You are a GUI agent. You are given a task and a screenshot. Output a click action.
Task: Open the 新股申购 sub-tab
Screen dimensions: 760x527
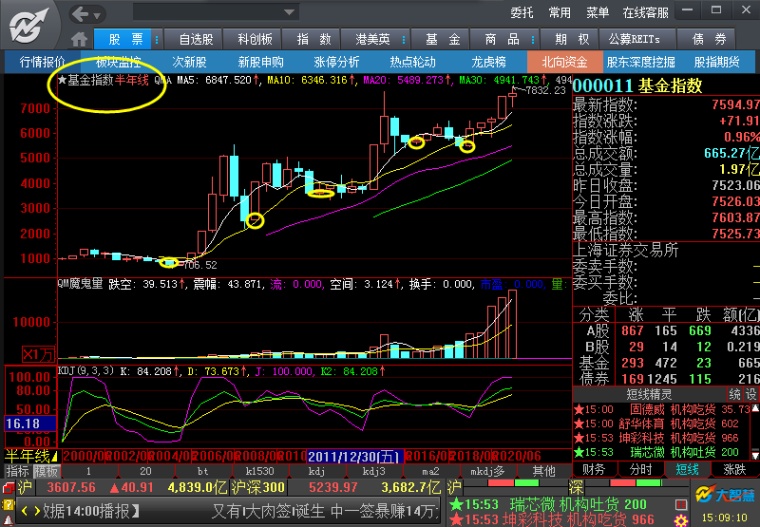pyautogui.click(x=261, y=62)
